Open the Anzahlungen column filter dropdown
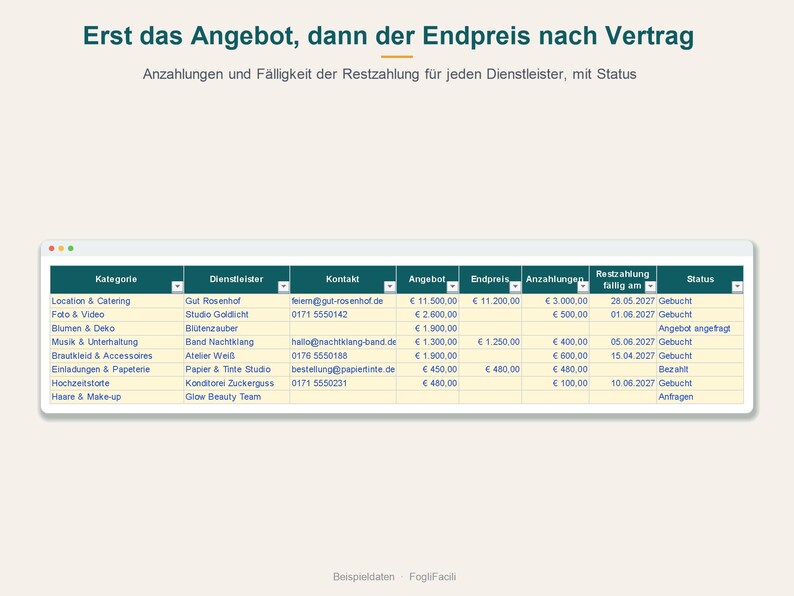The width and height of the screenshot is (794, 596). pos(583,287)
